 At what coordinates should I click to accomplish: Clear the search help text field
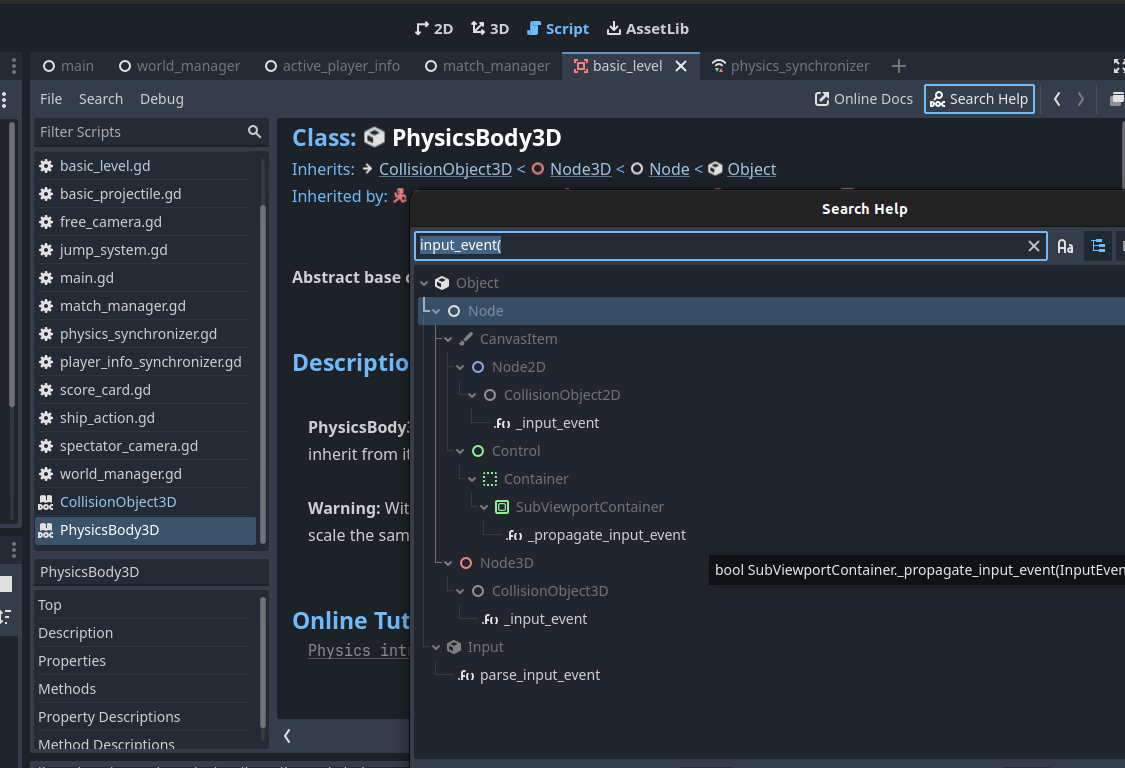point(1033,246)
